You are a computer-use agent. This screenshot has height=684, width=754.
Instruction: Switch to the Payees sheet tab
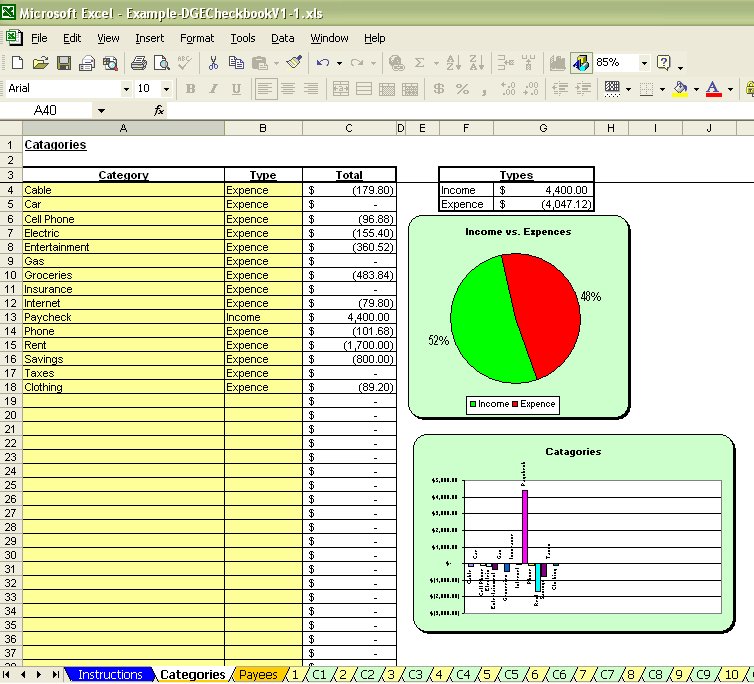(258, 675)
